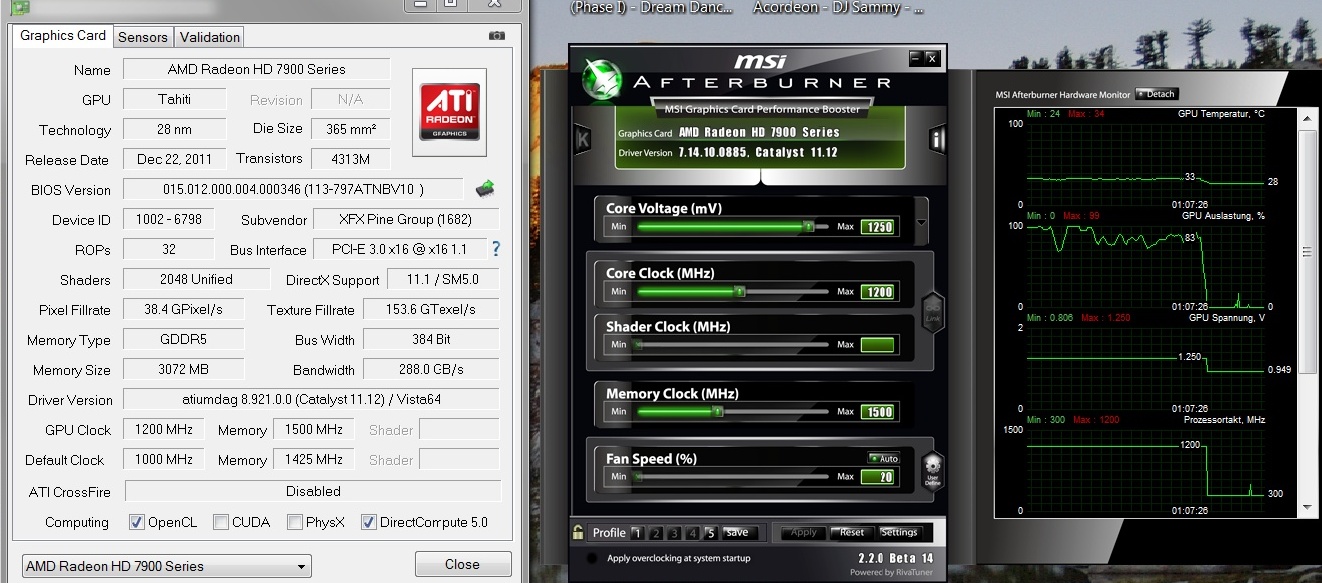Toggle Auto fan speed button

click(884, 458)
